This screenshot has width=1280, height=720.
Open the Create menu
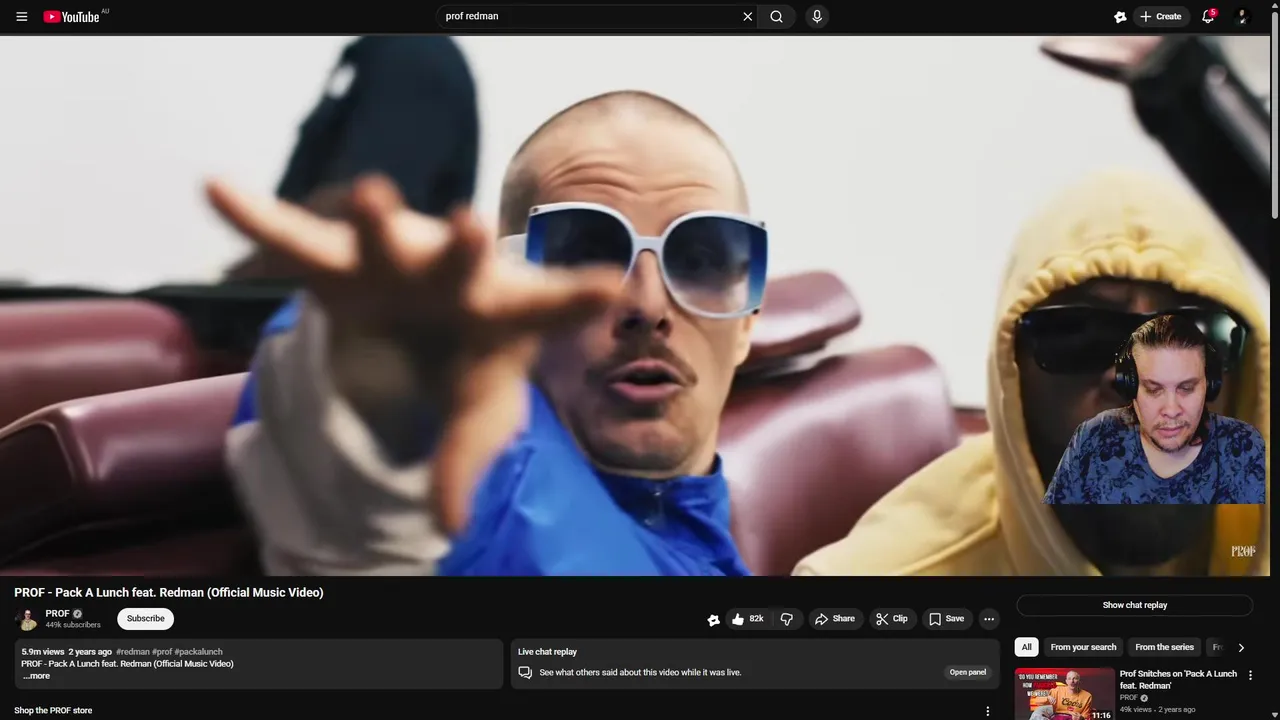[1161, 17]
